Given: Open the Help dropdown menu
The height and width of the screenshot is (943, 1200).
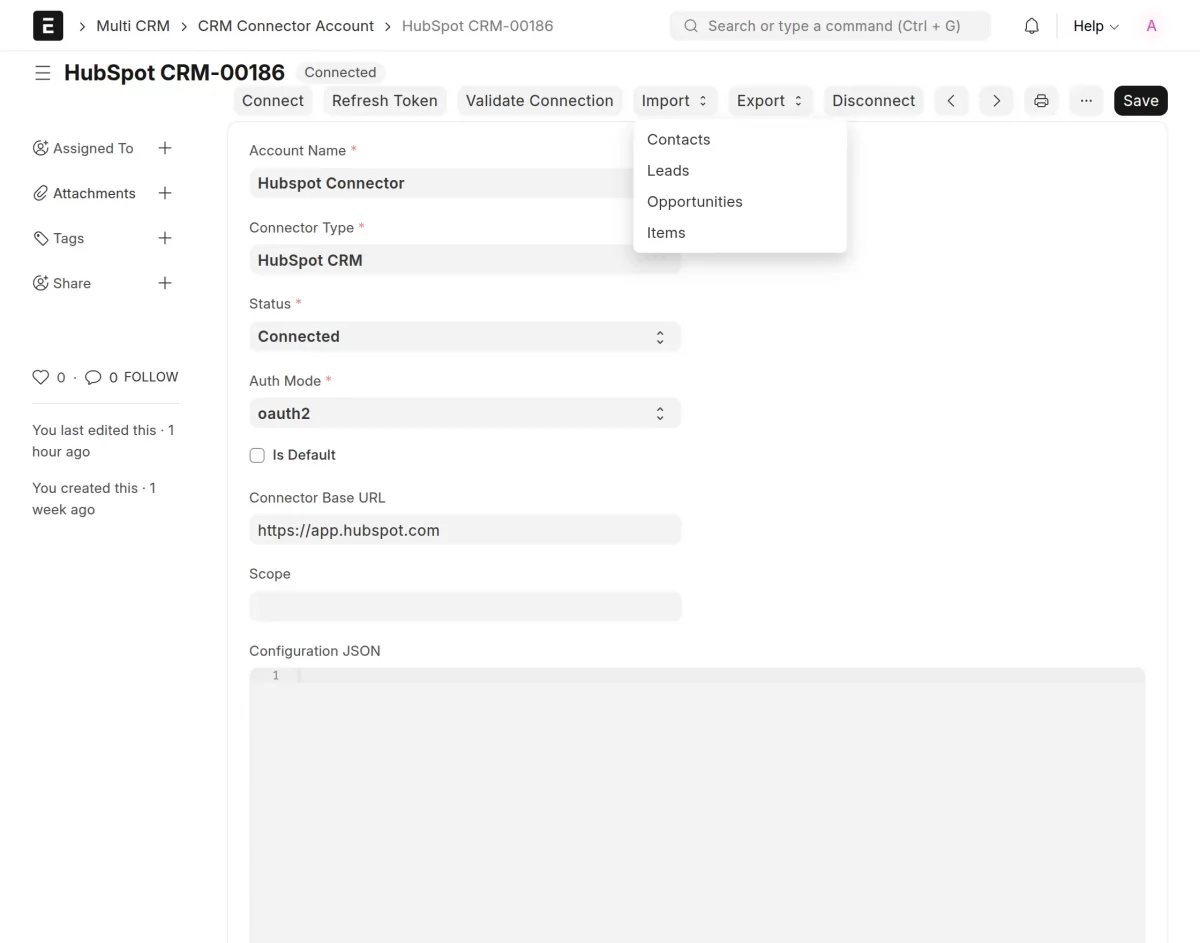Looking at the screenshot, I should click(x=1096, y=26).
